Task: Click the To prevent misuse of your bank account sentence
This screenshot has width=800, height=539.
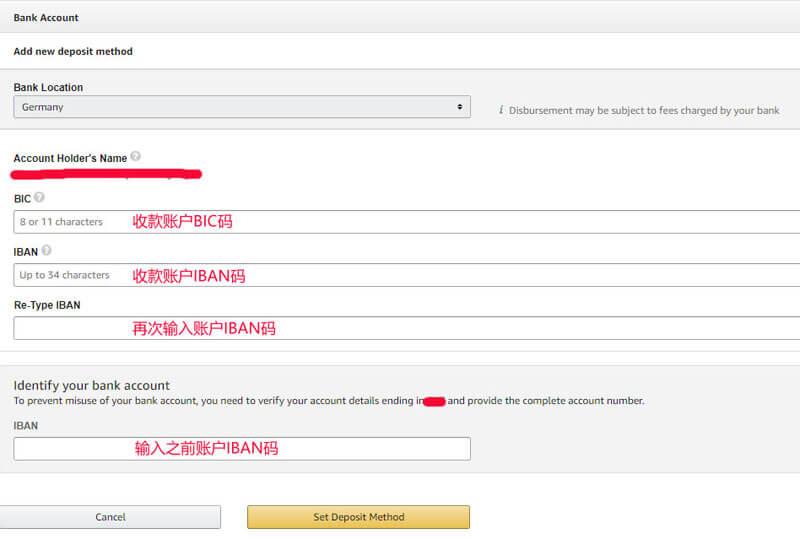Action: 329,401
